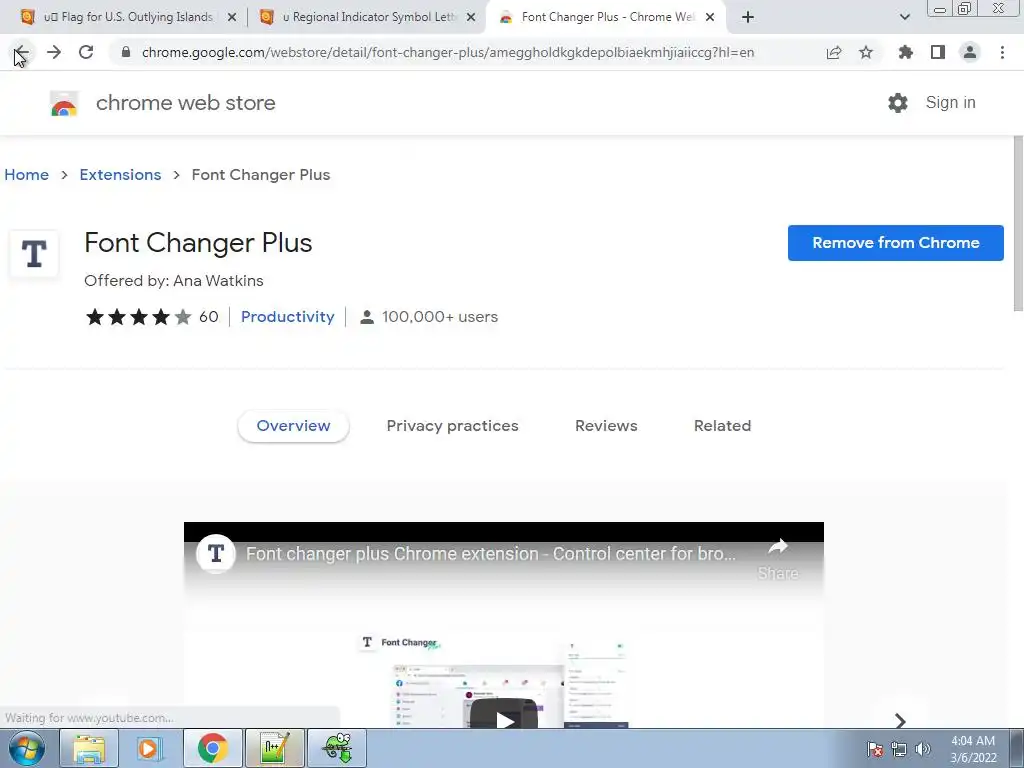This screenshot has width=1024, height=768.
Task: Close the Font Changer Plus tab
Action: point(710,17)
